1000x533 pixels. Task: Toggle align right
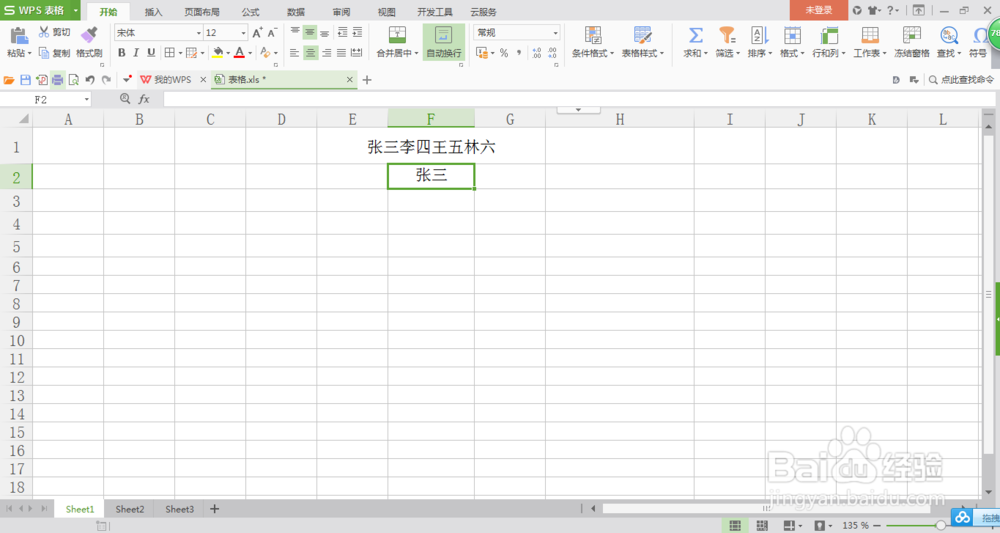325,53
